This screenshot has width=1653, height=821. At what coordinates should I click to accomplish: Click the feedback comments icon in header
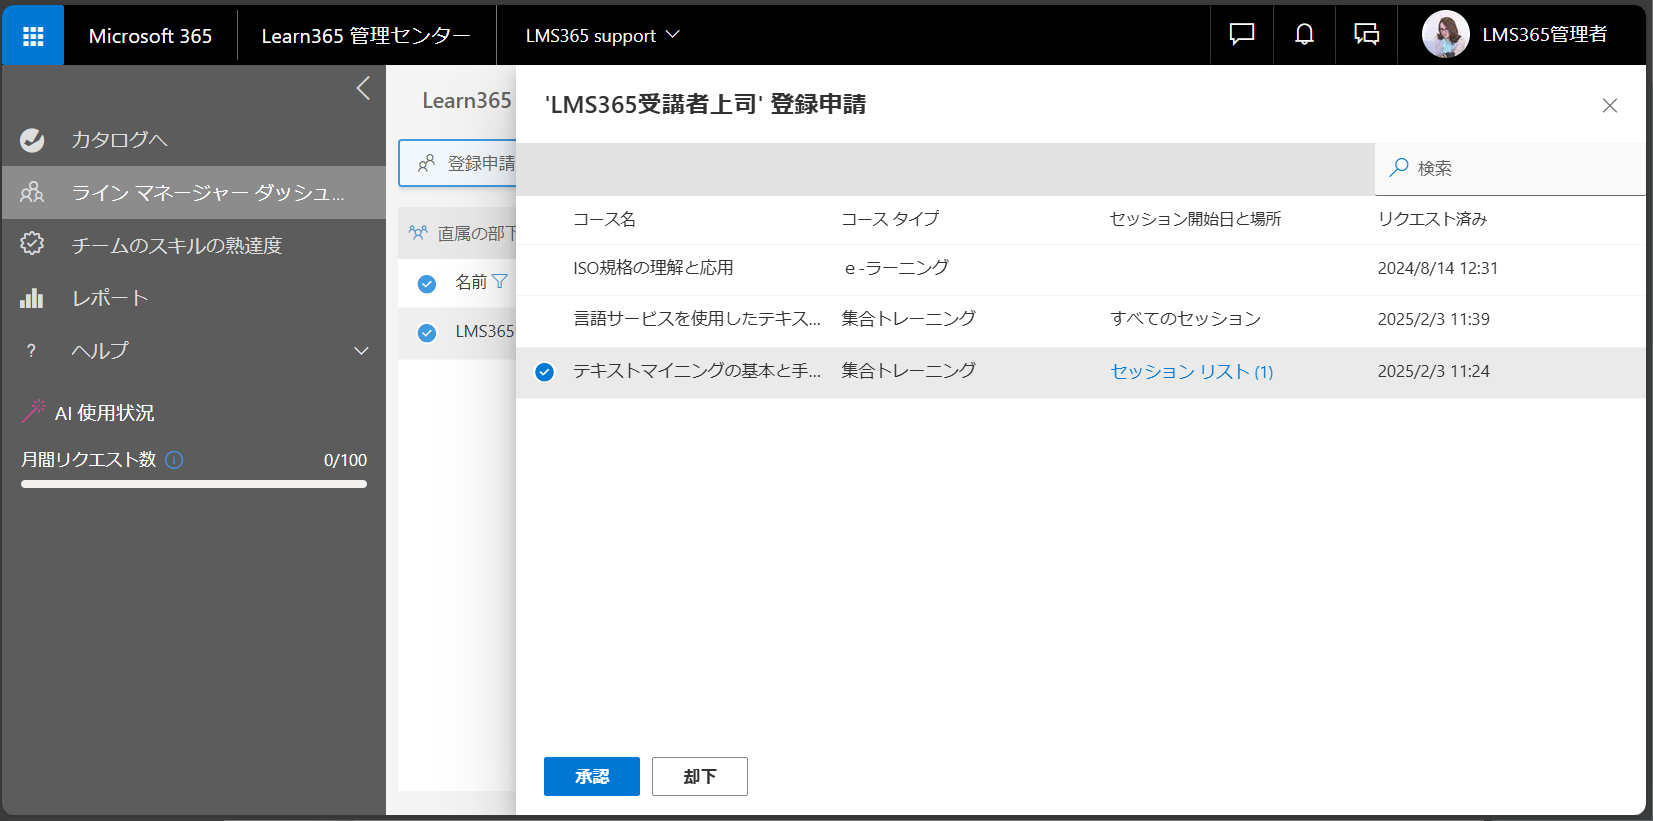1366,35
